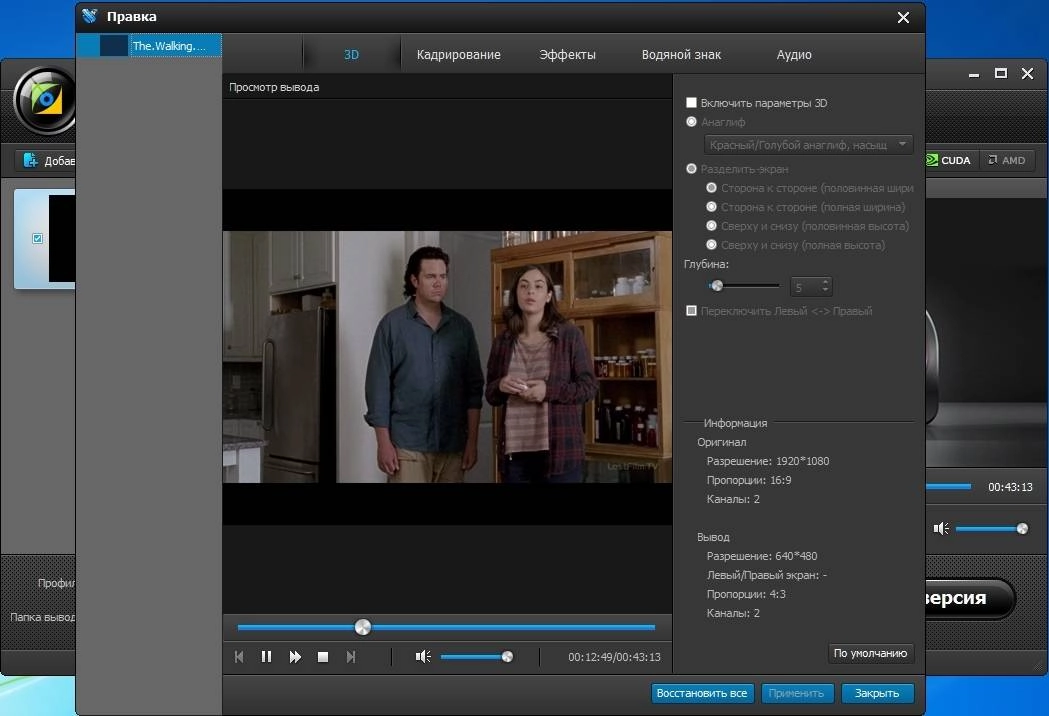Toggle Переключить Левый <-> Правый checkbox
Screen dimensions: 1049x716
click(x=691, y=310)
